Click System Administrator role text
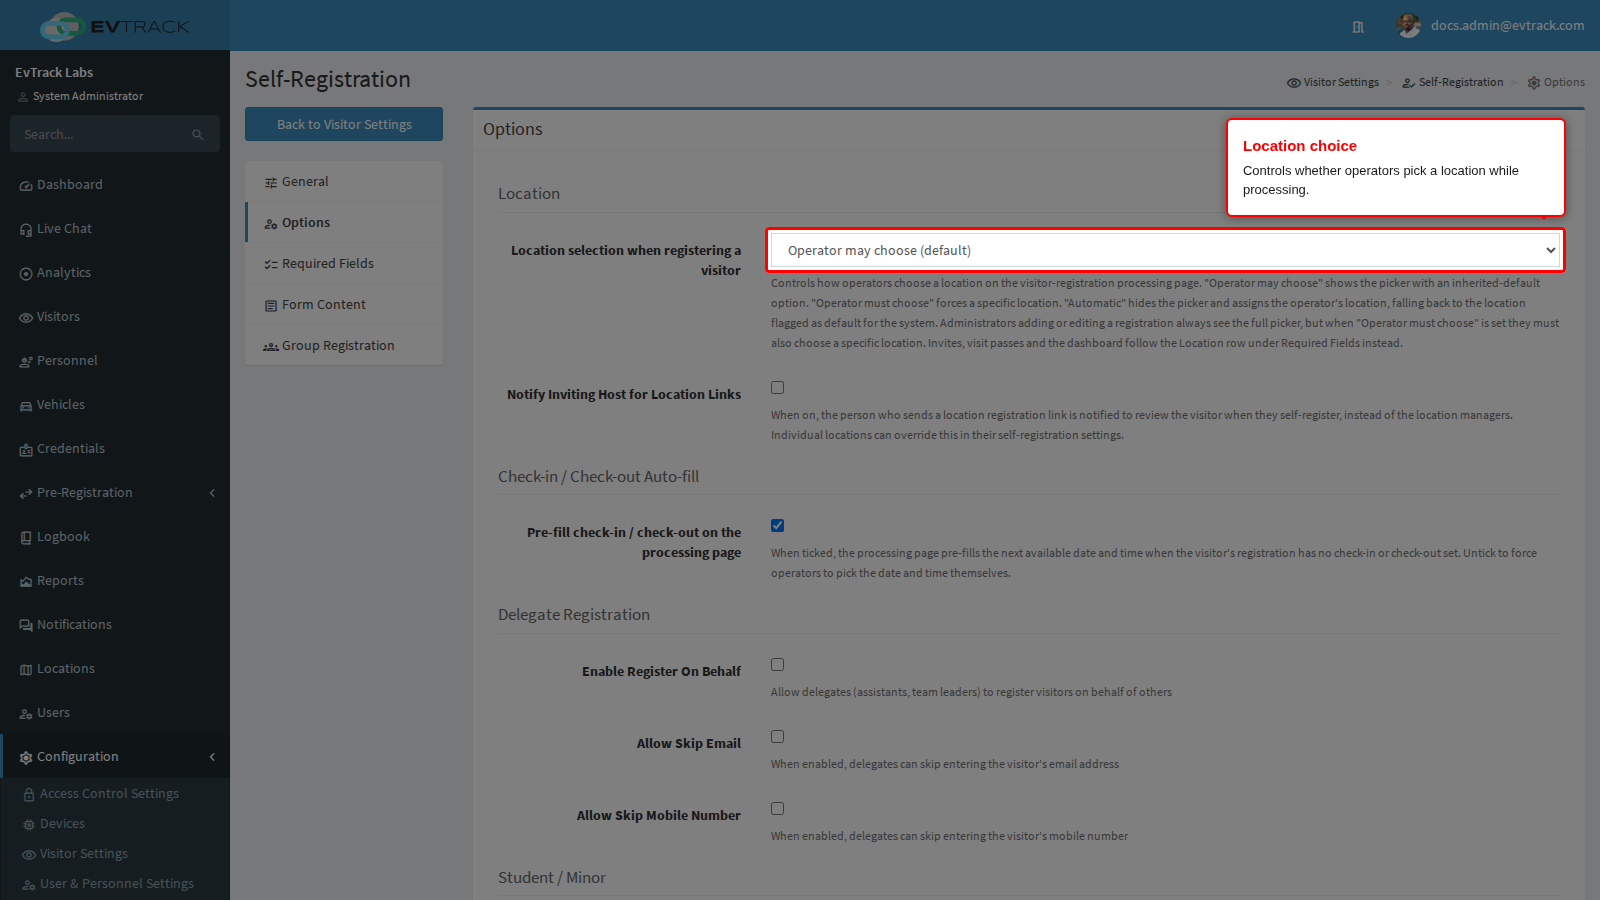The image size is (1600, 900). coord(88,96)
